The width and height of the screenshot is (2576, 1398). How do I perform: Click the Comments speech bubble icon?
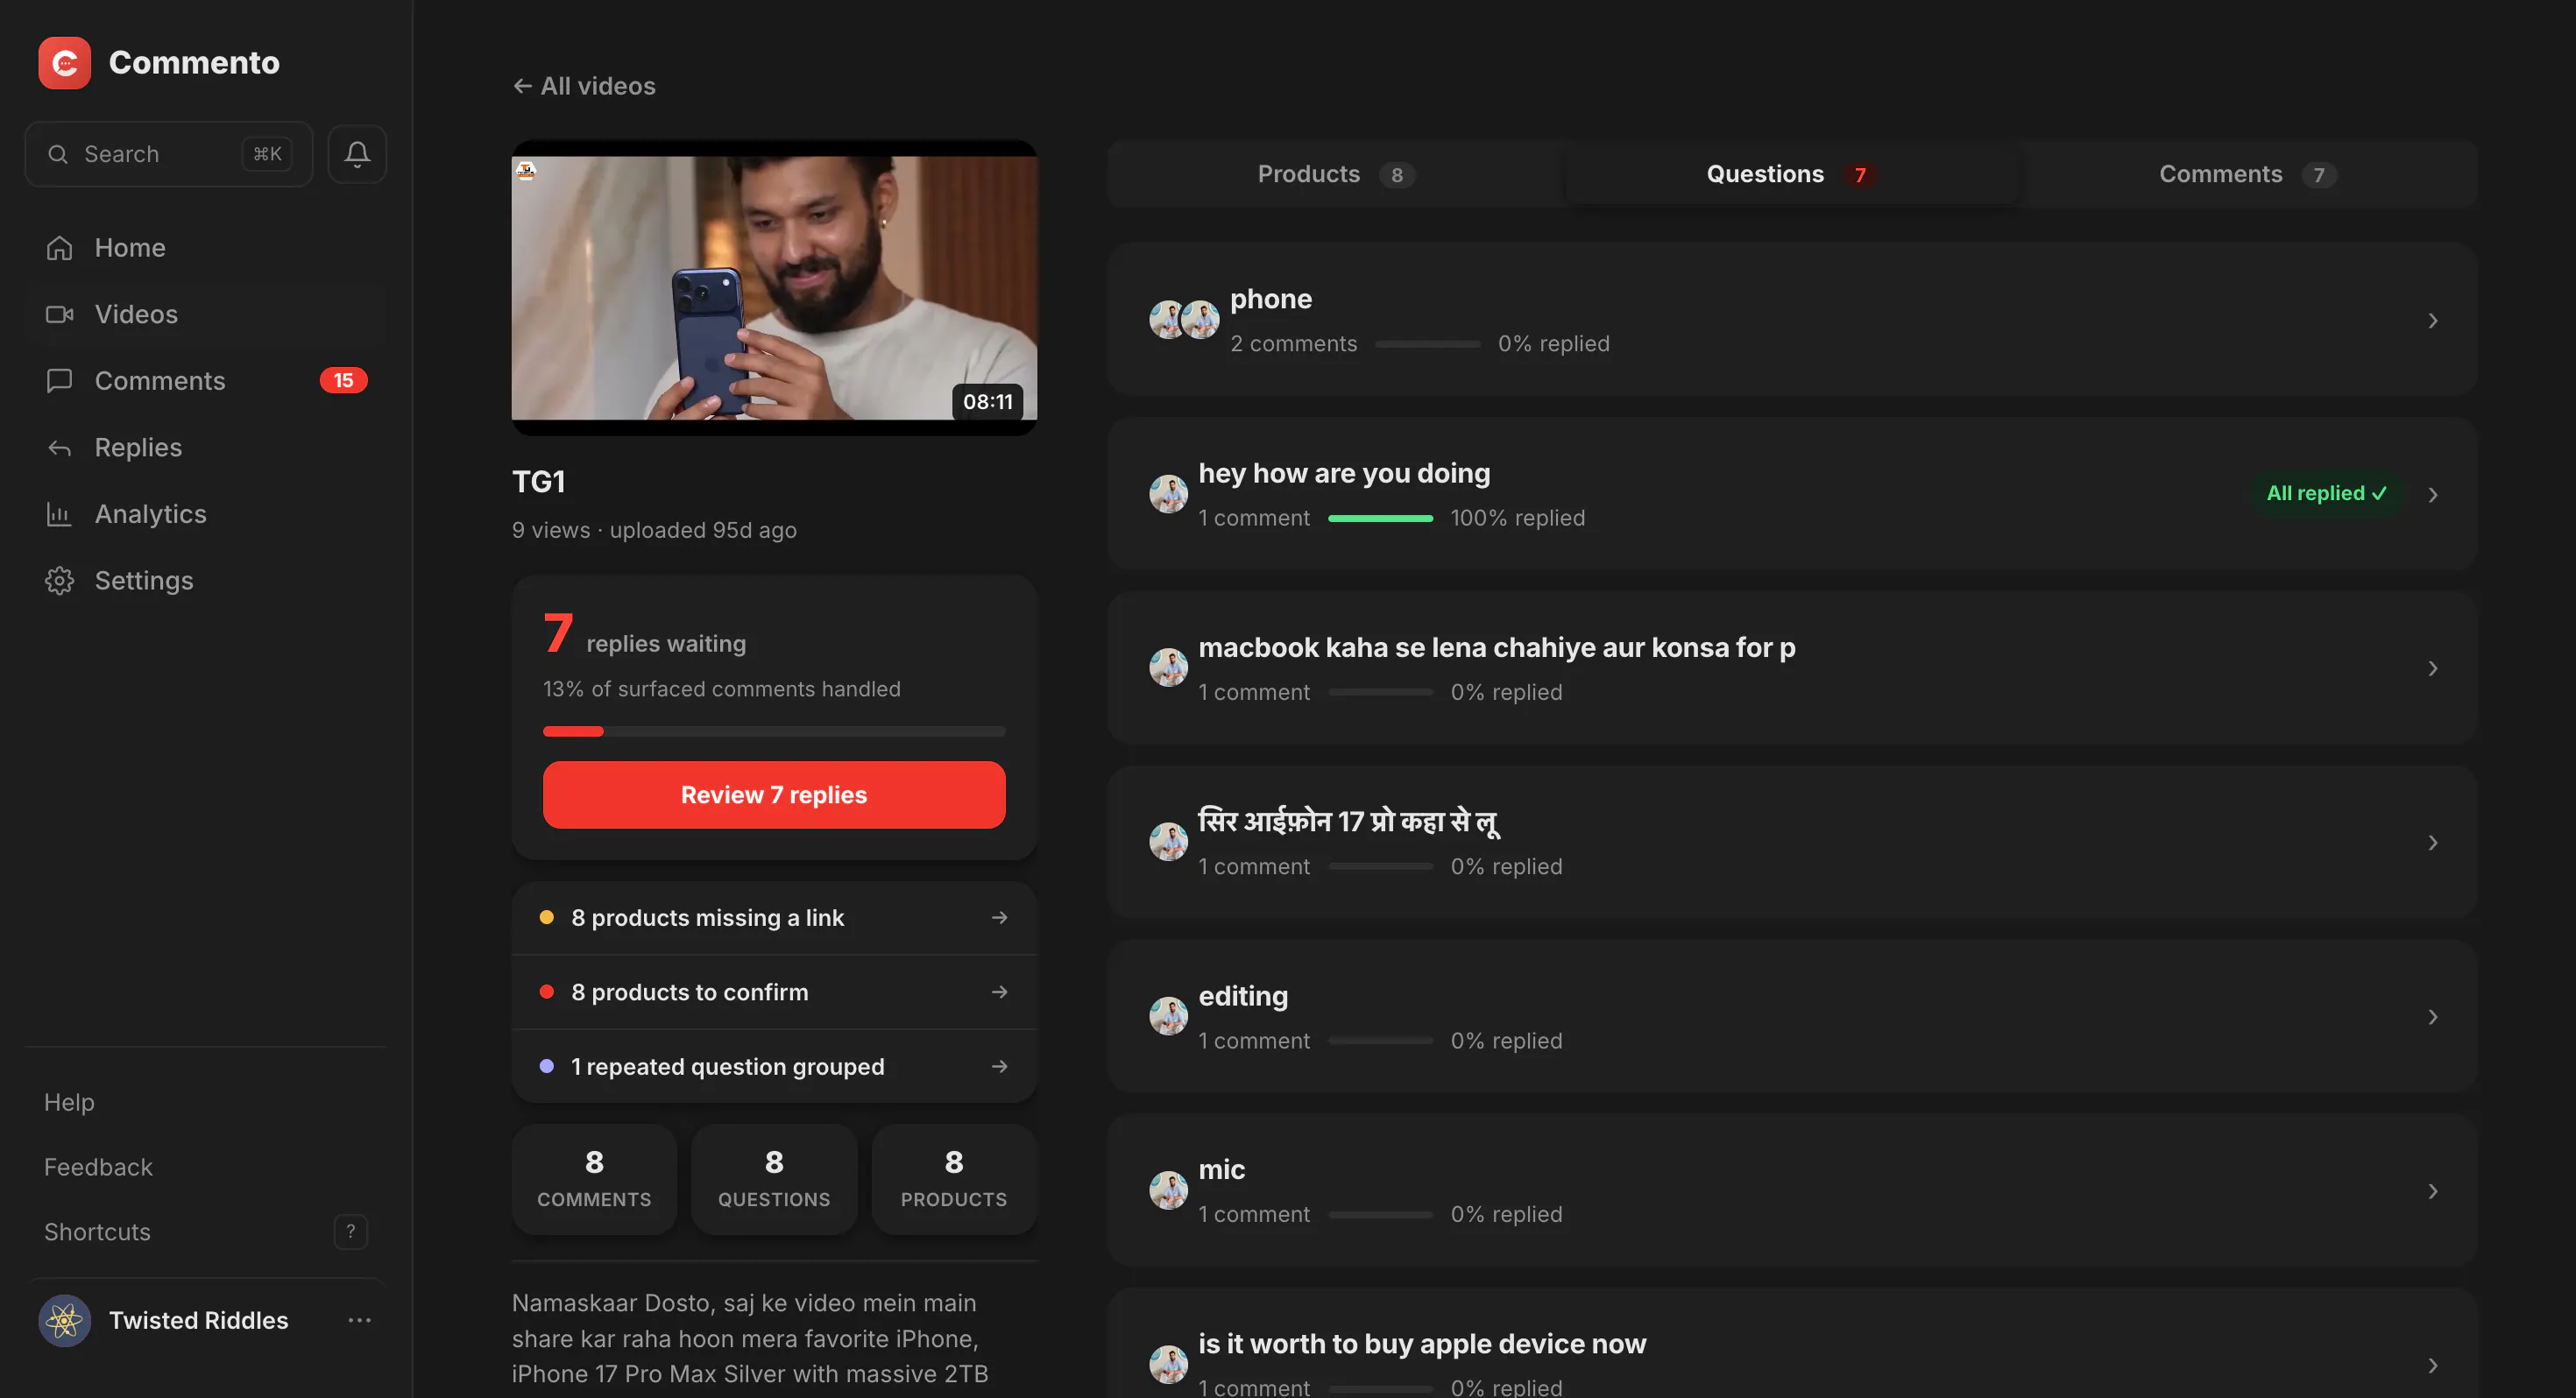(x=59, y=381)
